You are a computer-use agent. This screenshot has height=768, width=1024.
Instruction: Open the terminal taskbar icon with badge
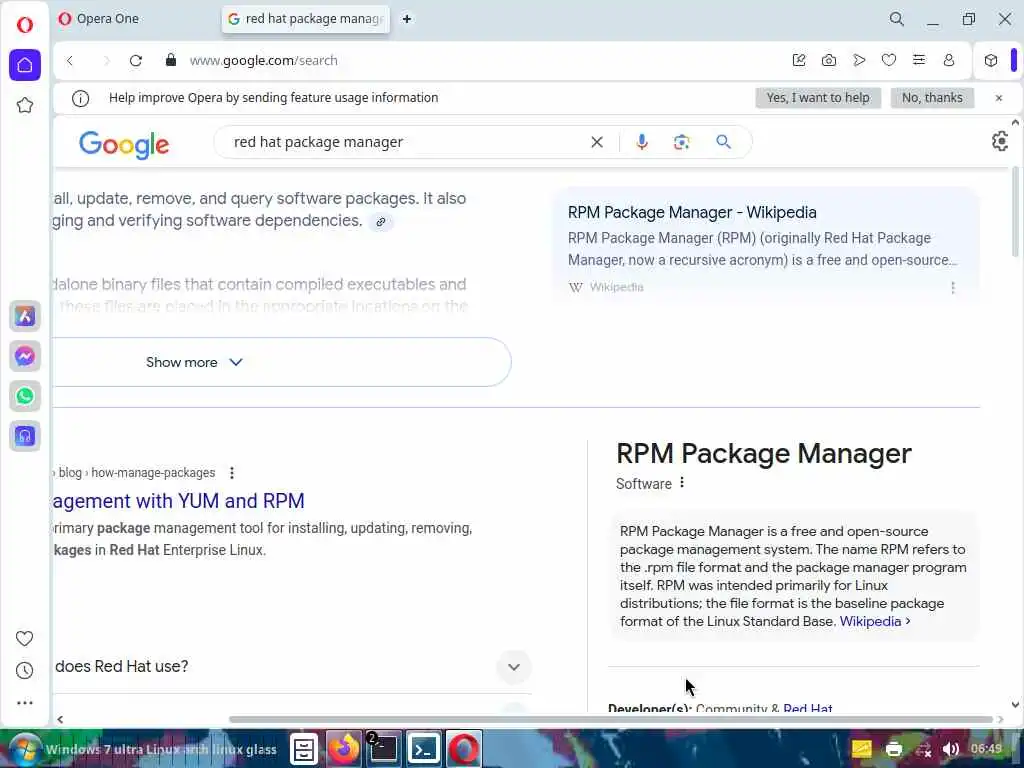click(x=383, y=749)
